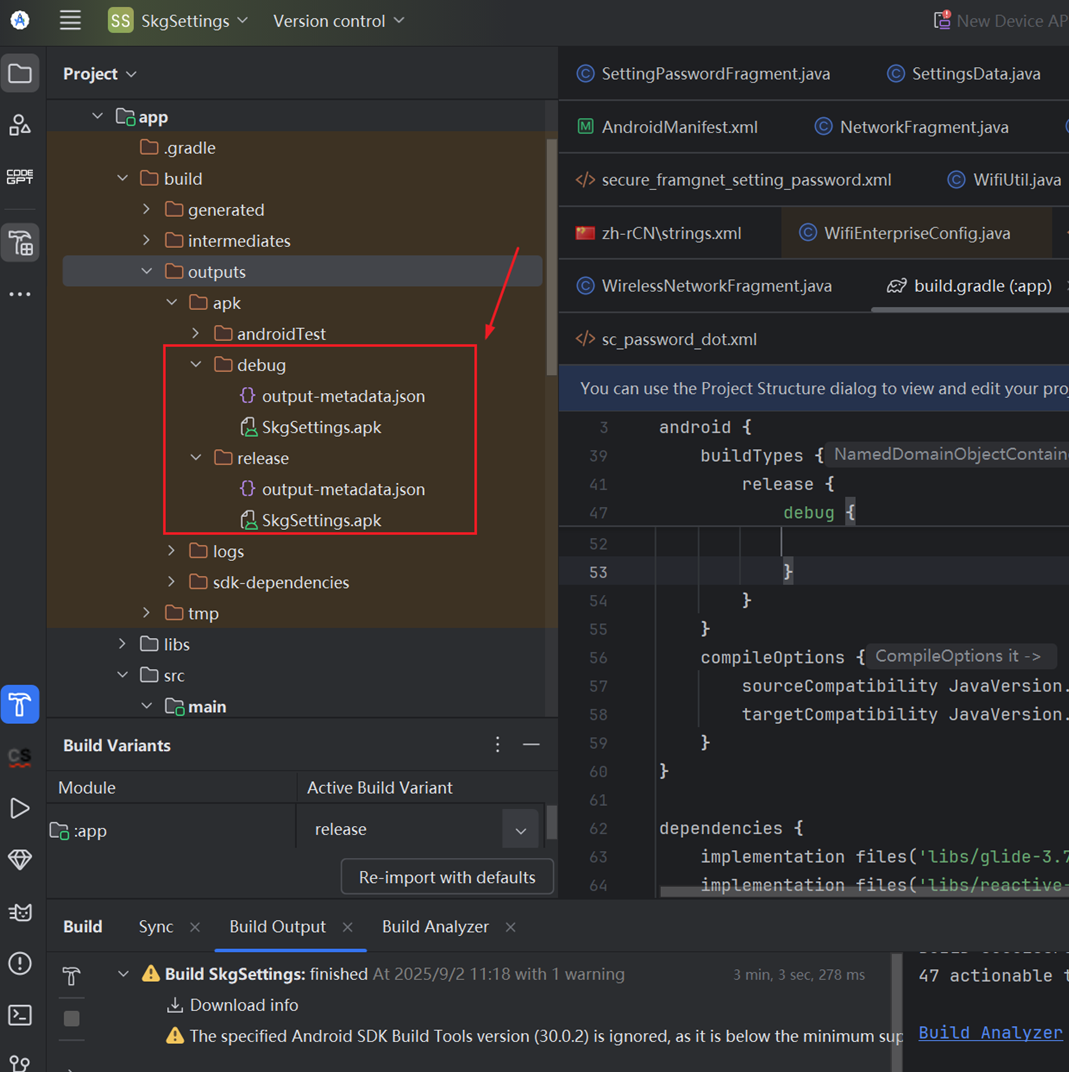This screenshot has height=1073, width=1069.
Task: Select the SDK Build Tools warning message
Action: (534, 1036)
